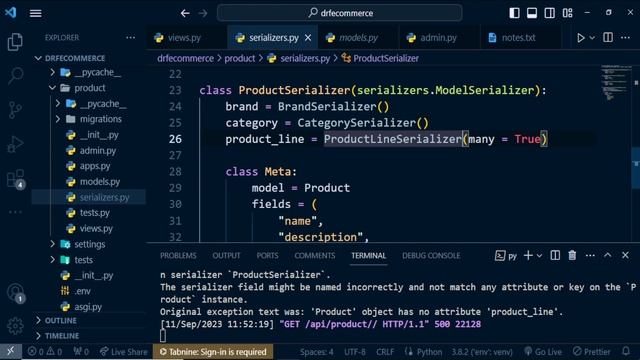Open the Accounts menu icon
Viewport: 640px width, 360px height.
tap(16, 293)
